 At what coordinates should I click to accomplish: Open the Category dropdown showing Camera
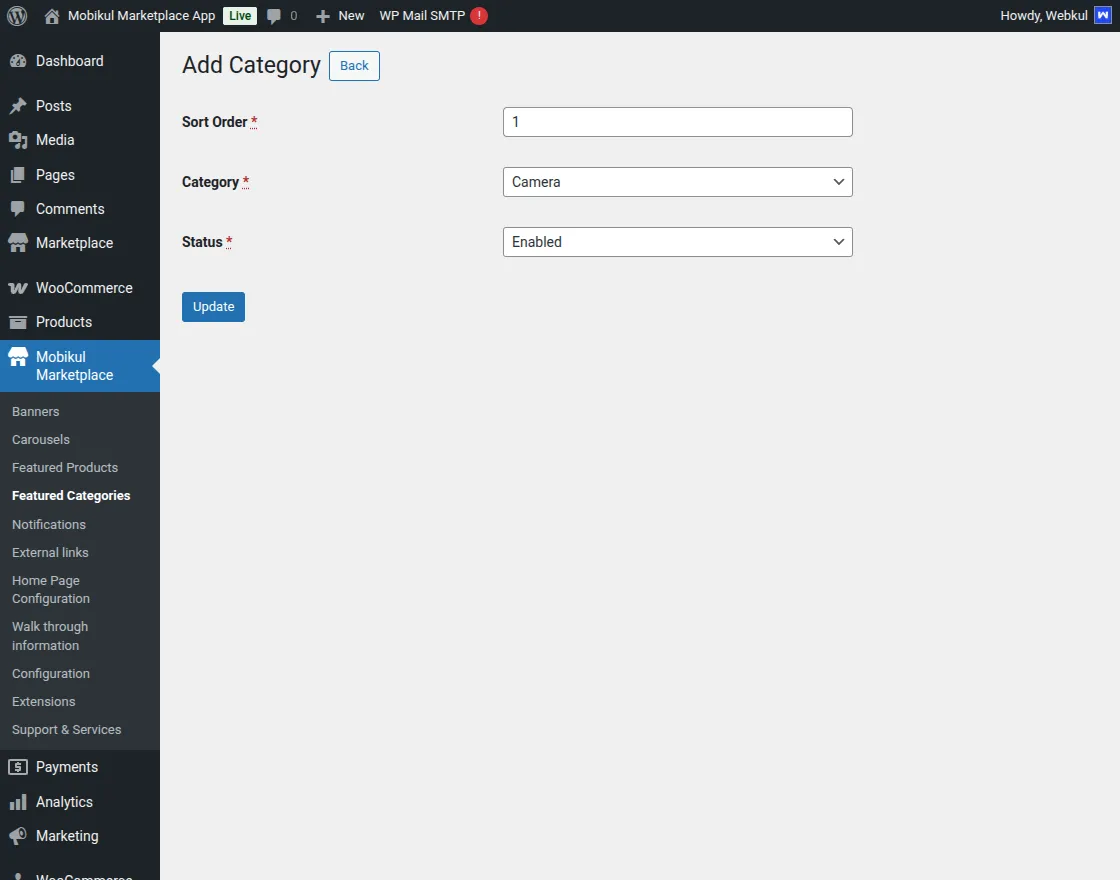coord(677,182)
